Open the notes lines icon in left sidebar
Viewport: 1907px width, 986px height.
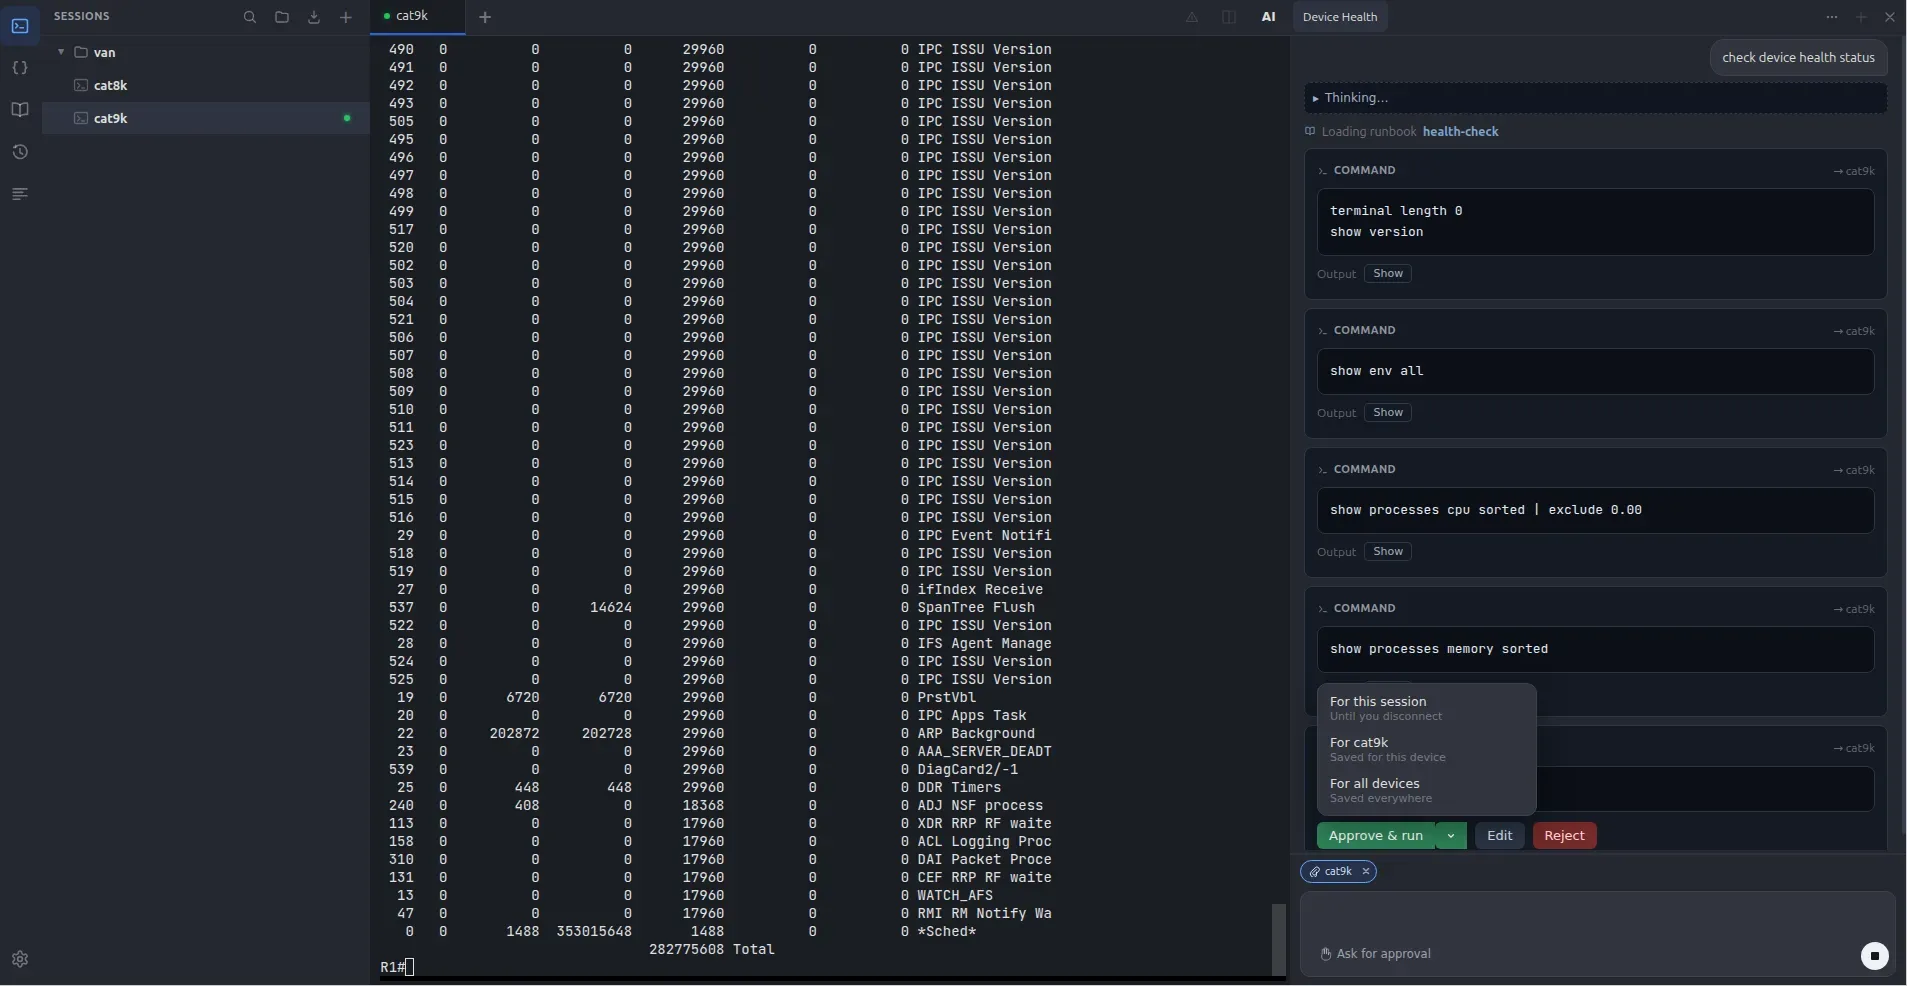pyautogui.click(x=20, y=194)
